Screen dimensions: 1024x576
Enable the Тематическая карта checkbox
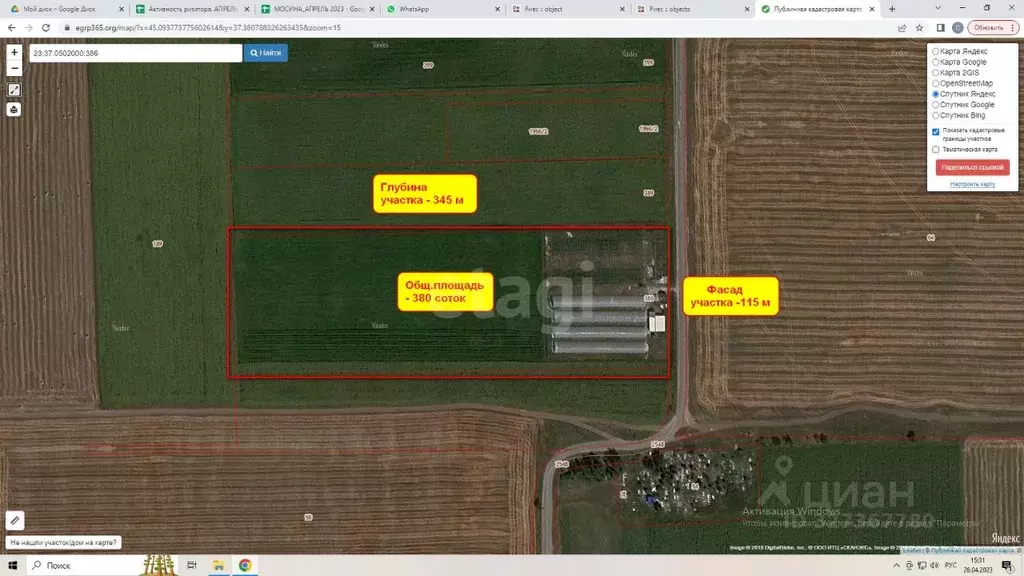click(936, 149)
